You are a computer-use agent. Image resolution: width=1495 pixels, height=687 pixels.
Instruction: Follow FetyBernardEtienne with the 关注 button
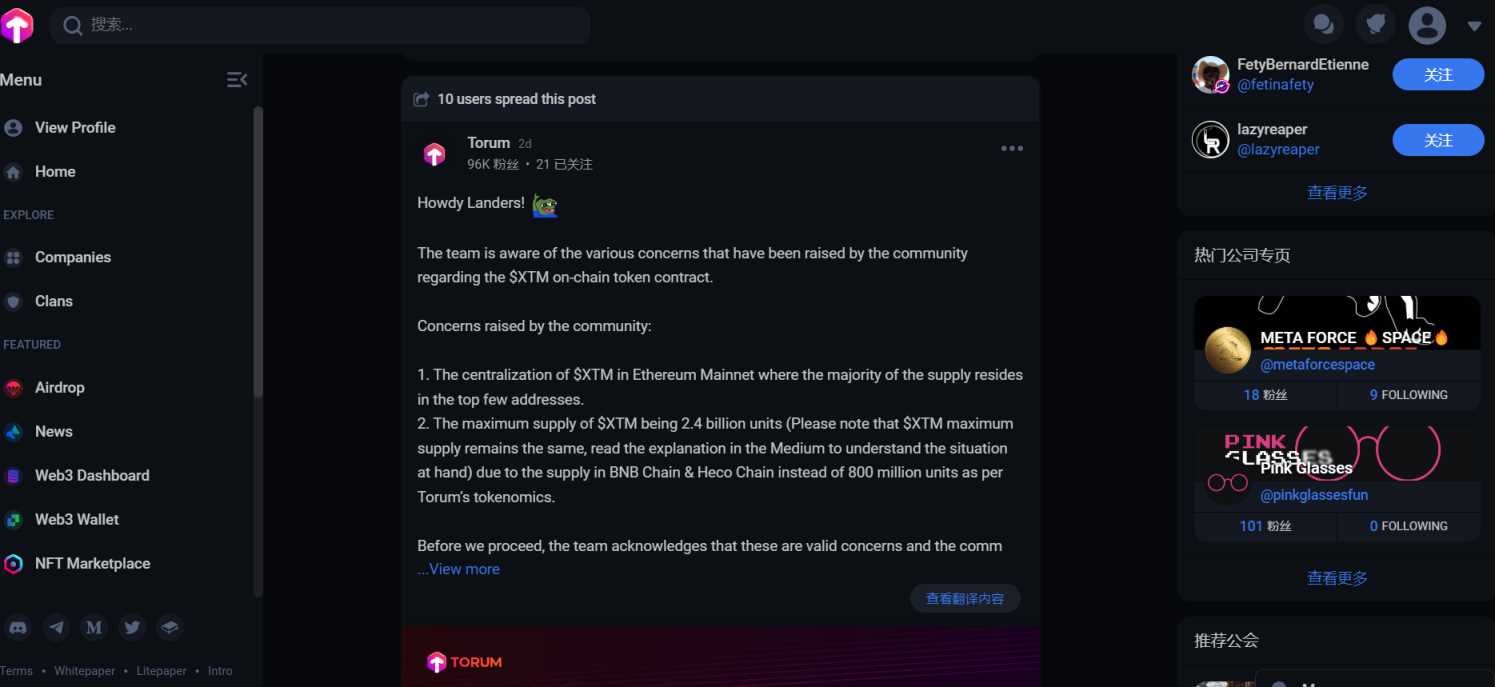pos(1438,74)
